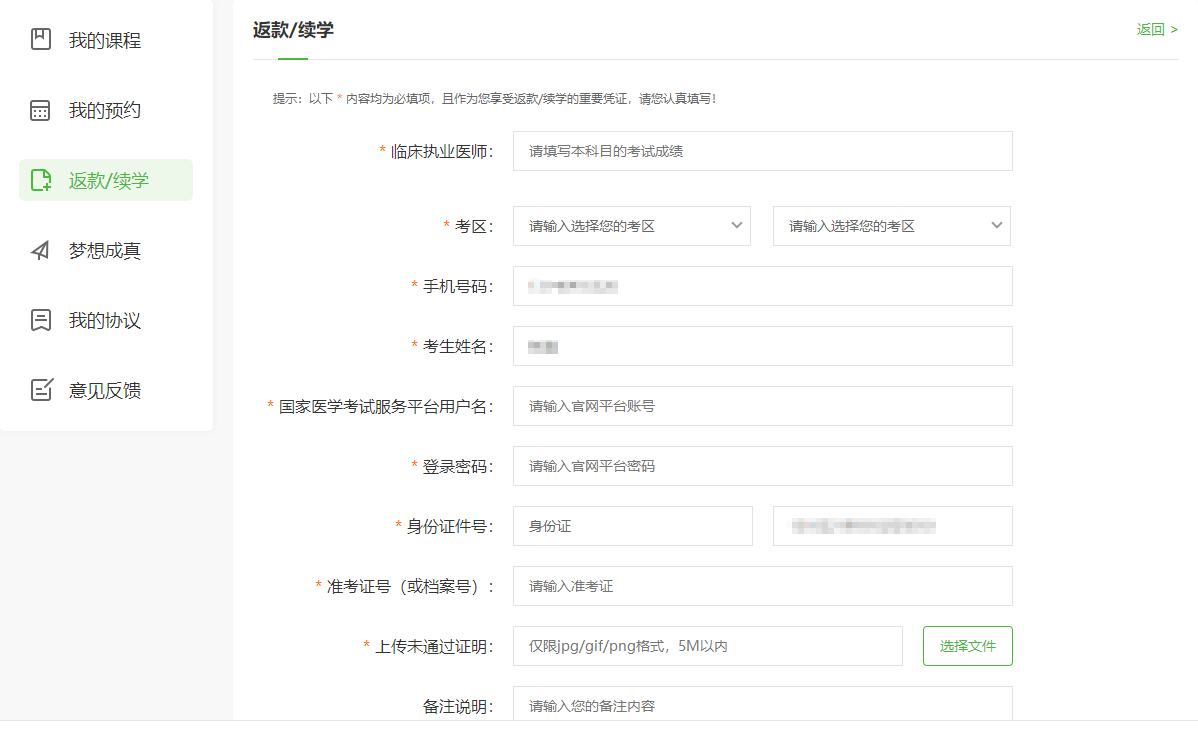The width and height of the screenshot is (1198, 729).
Task: Click the 返回 link at top right
Action: point(1156,29)
